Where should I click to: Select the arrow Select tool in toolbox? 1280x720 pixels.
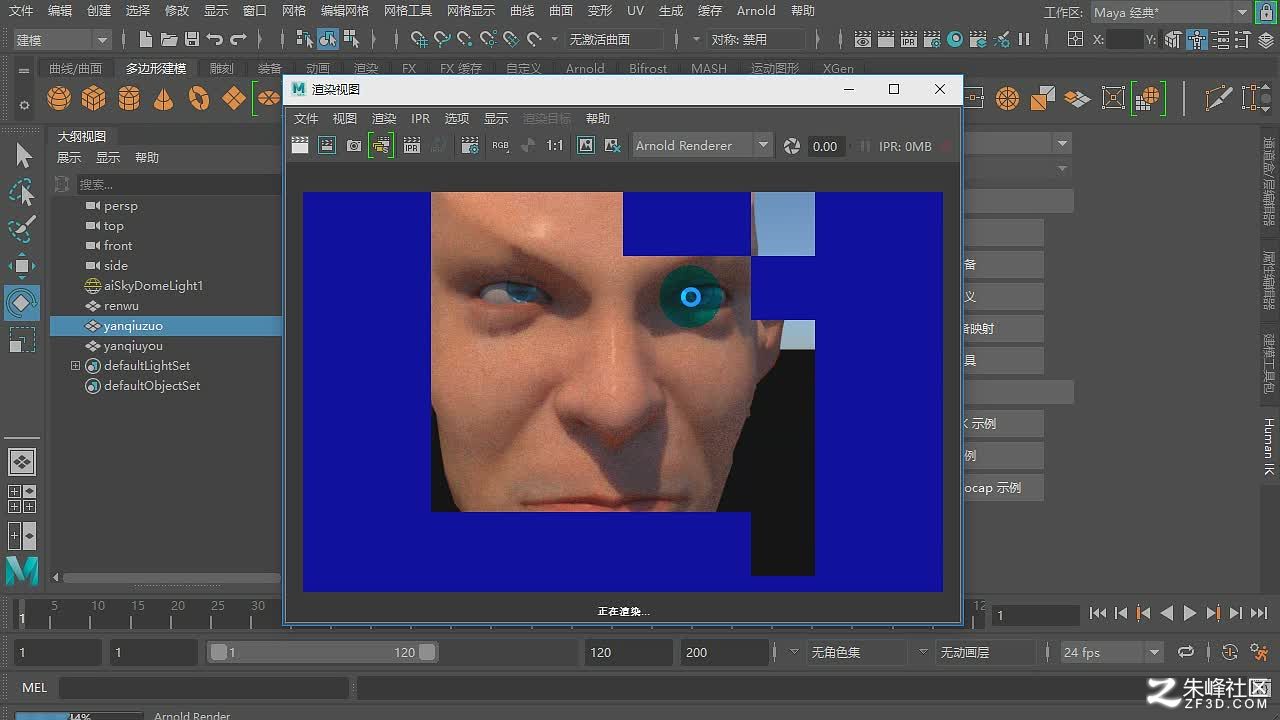(x=23, y=156)
